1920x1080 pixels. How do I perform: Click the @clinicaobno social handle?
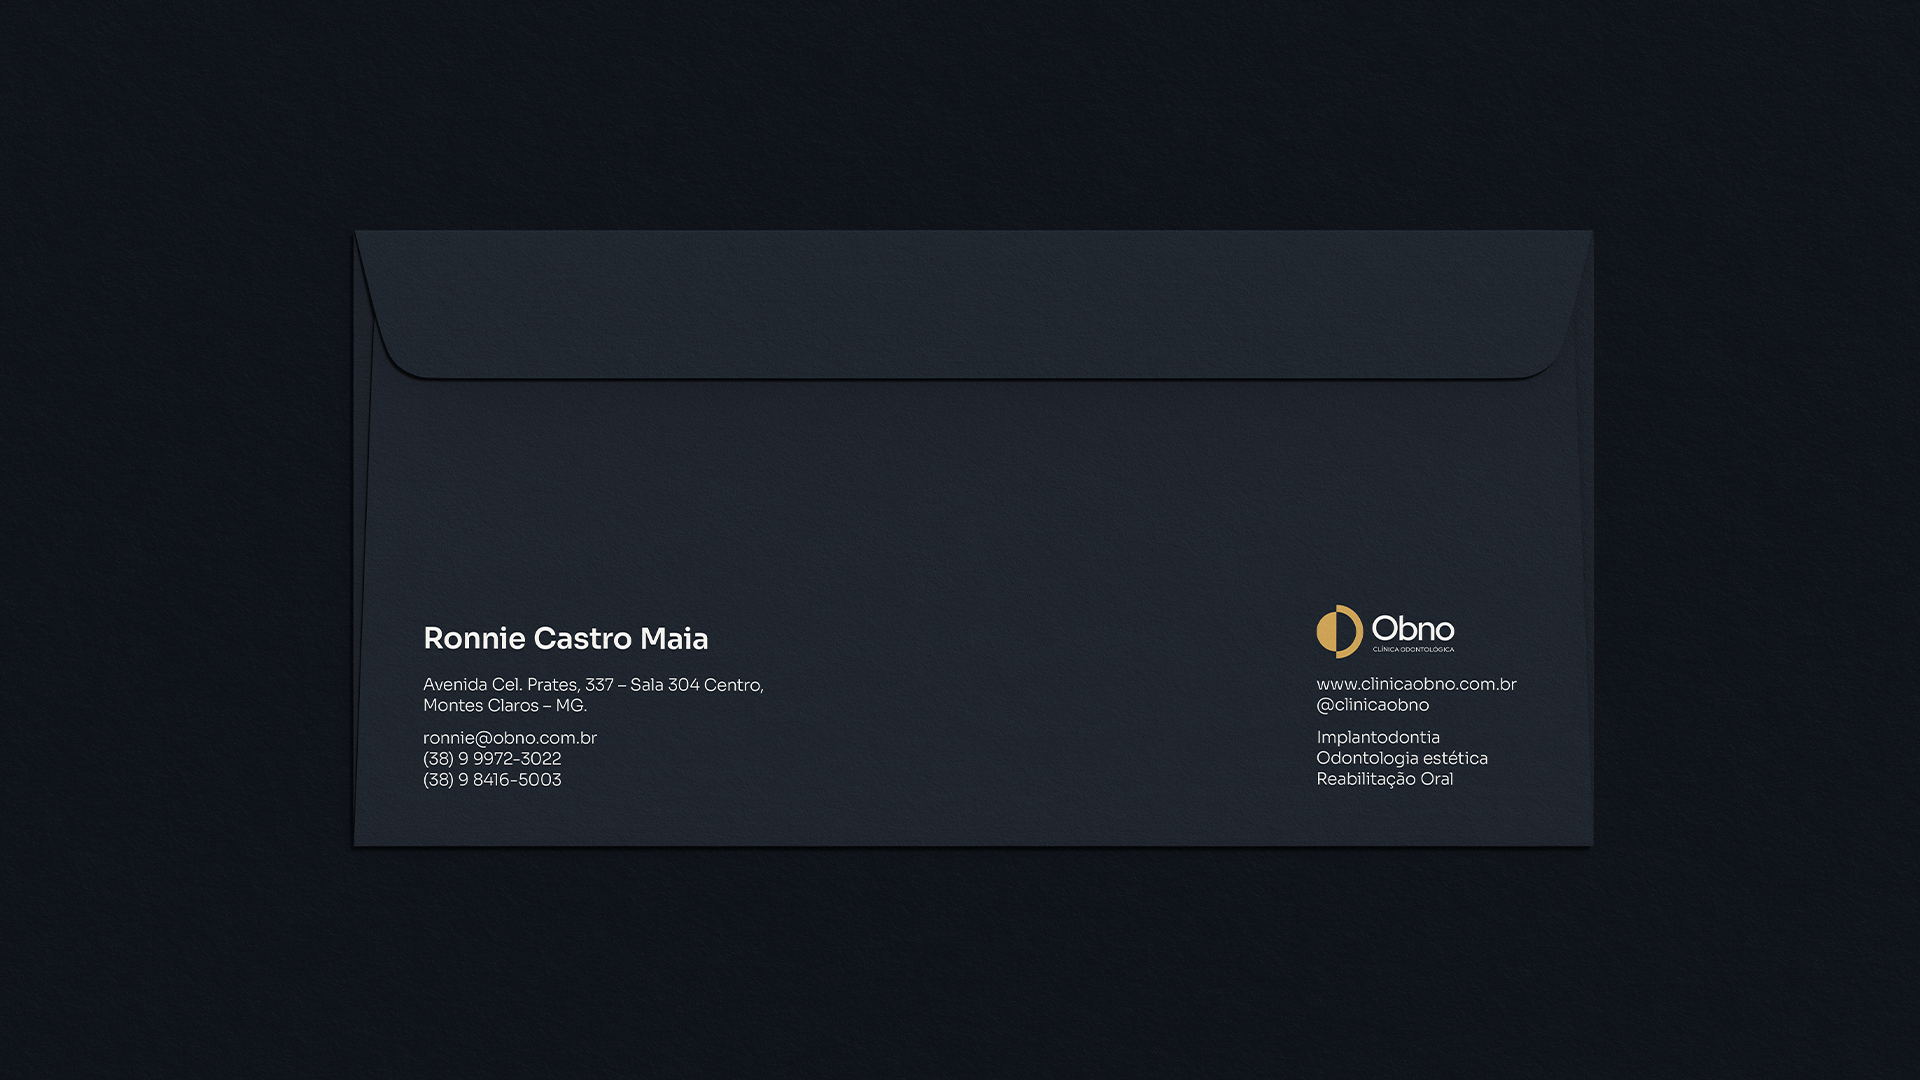[x=1372, y=705]
